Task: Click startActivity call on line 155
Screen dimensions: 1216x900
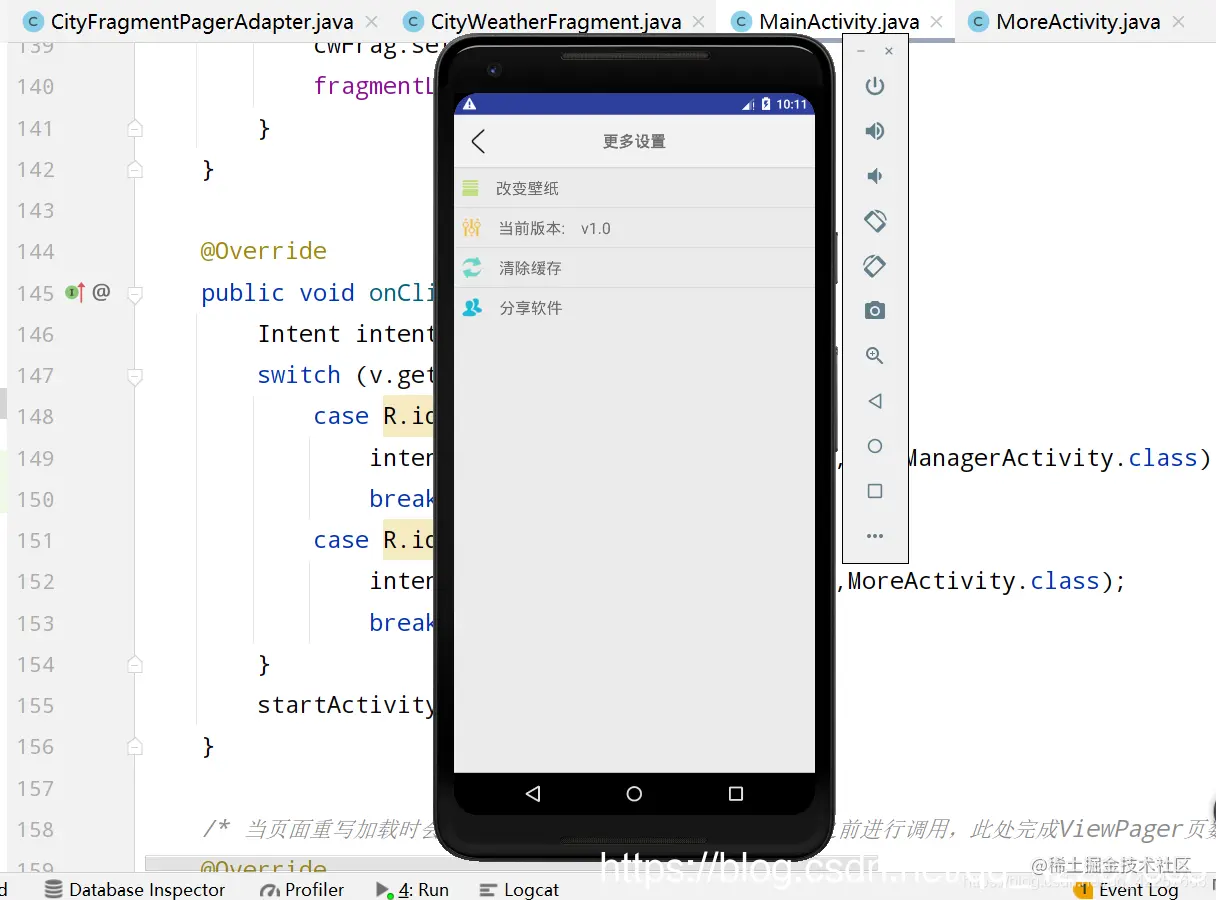Action: tap(346, 705)
